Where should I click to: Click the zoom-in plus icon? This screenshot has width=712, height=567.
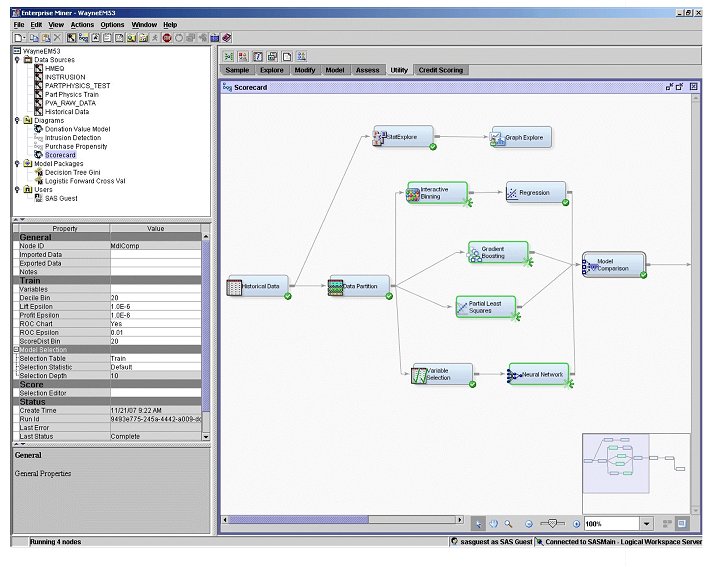tap(577, 523)
